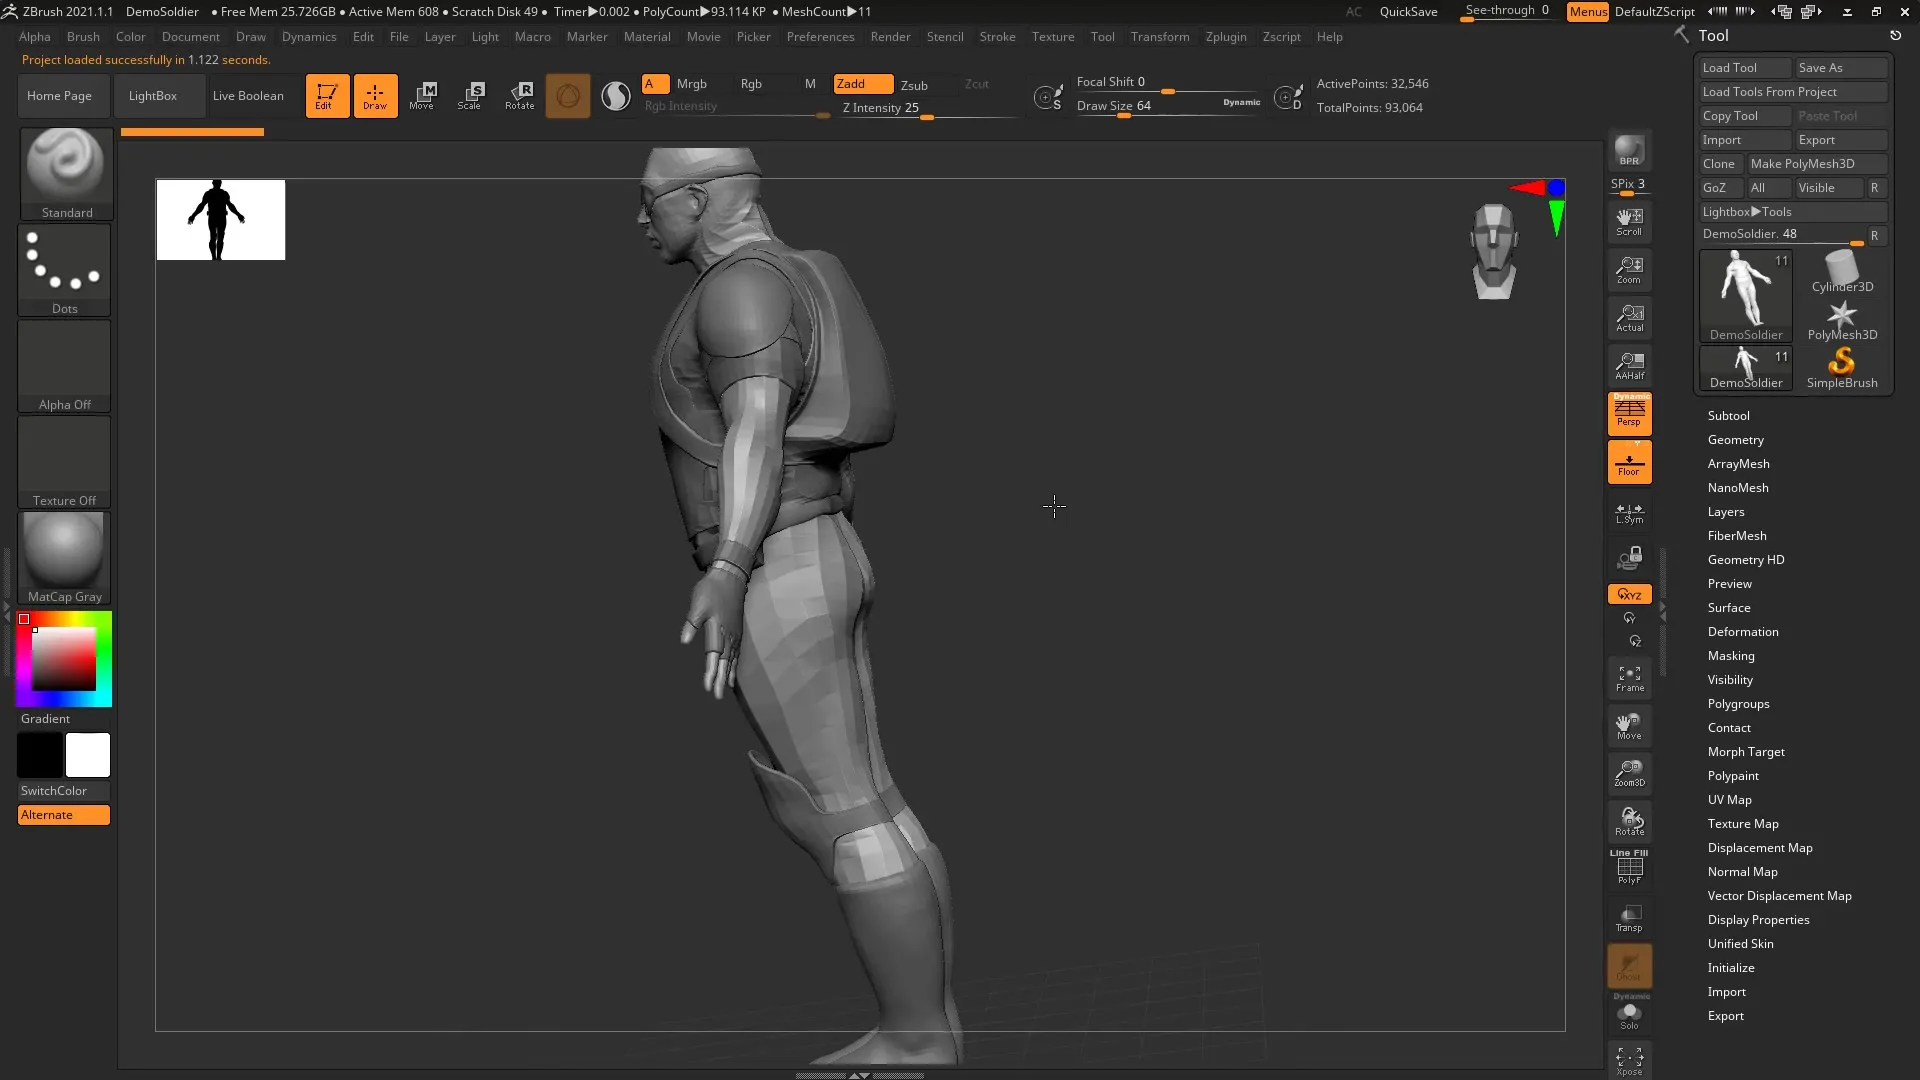The width and height of the screenshot is (1920, 1080).
Task: Enable Zadd sculpt mode
Action: [x=863, y=84]
